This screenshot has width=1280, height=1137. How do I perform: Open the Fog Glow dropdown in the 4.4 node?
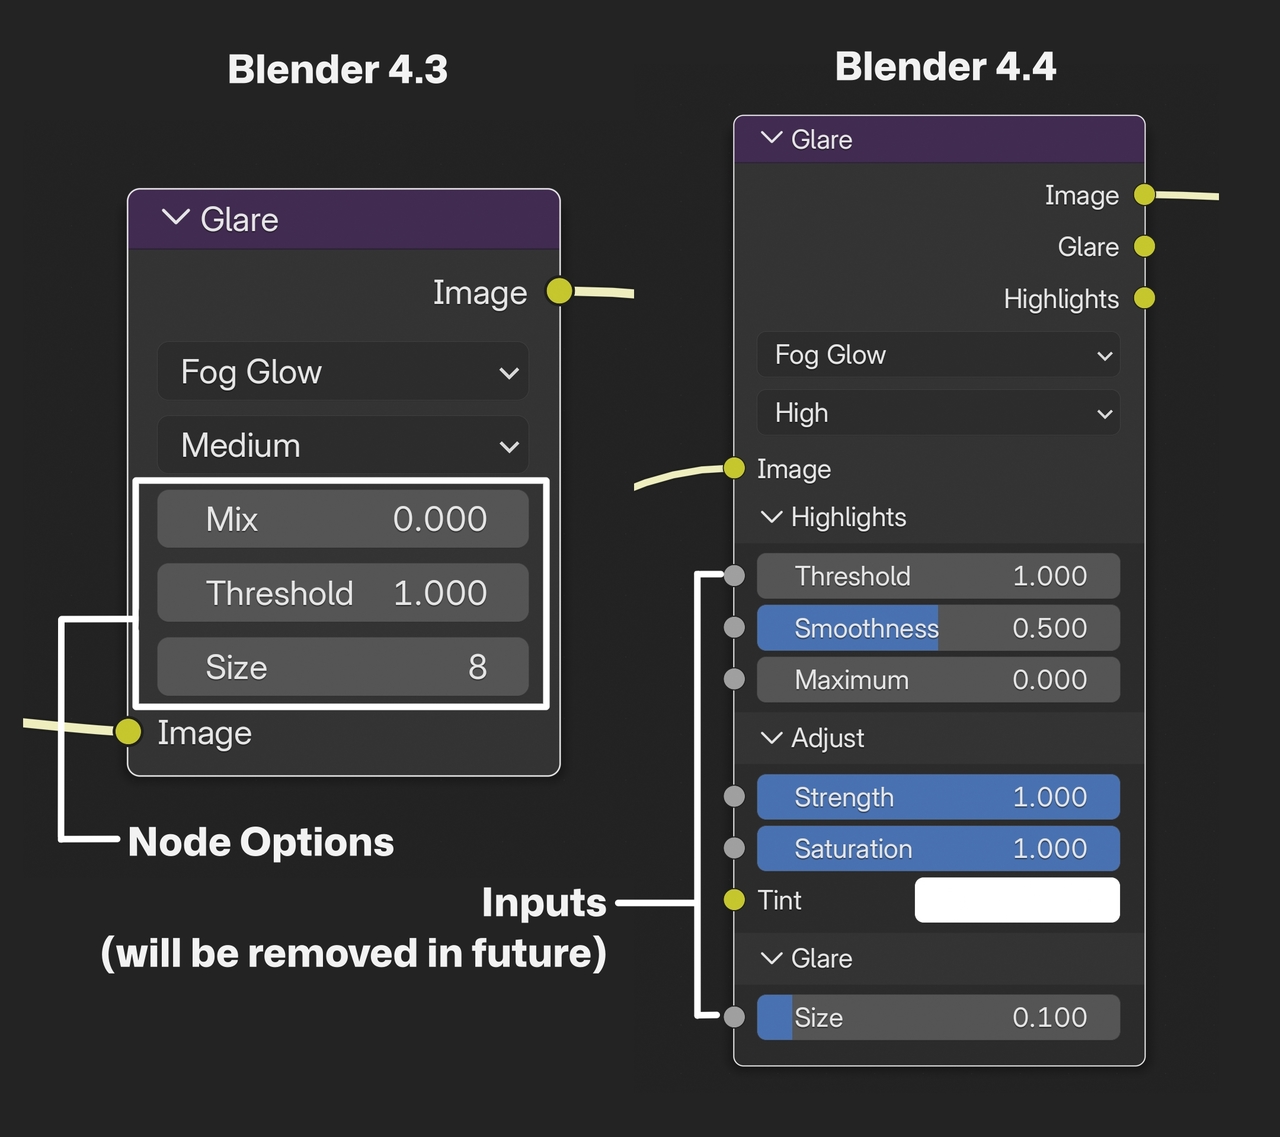tap(938, 355)
